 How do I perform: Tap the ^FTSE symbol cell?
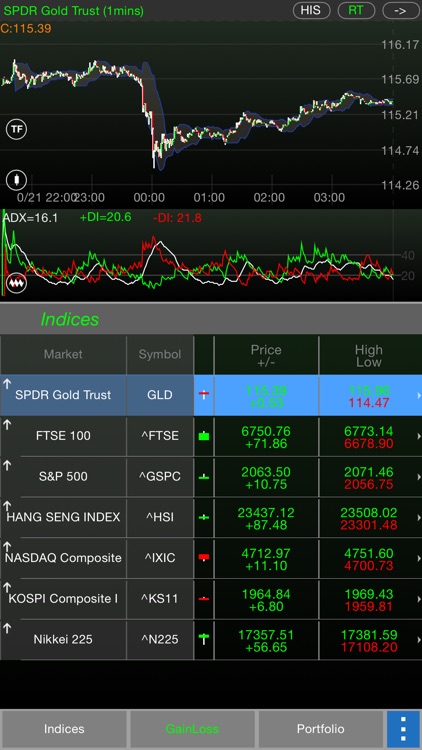click(x=160, y=436)
